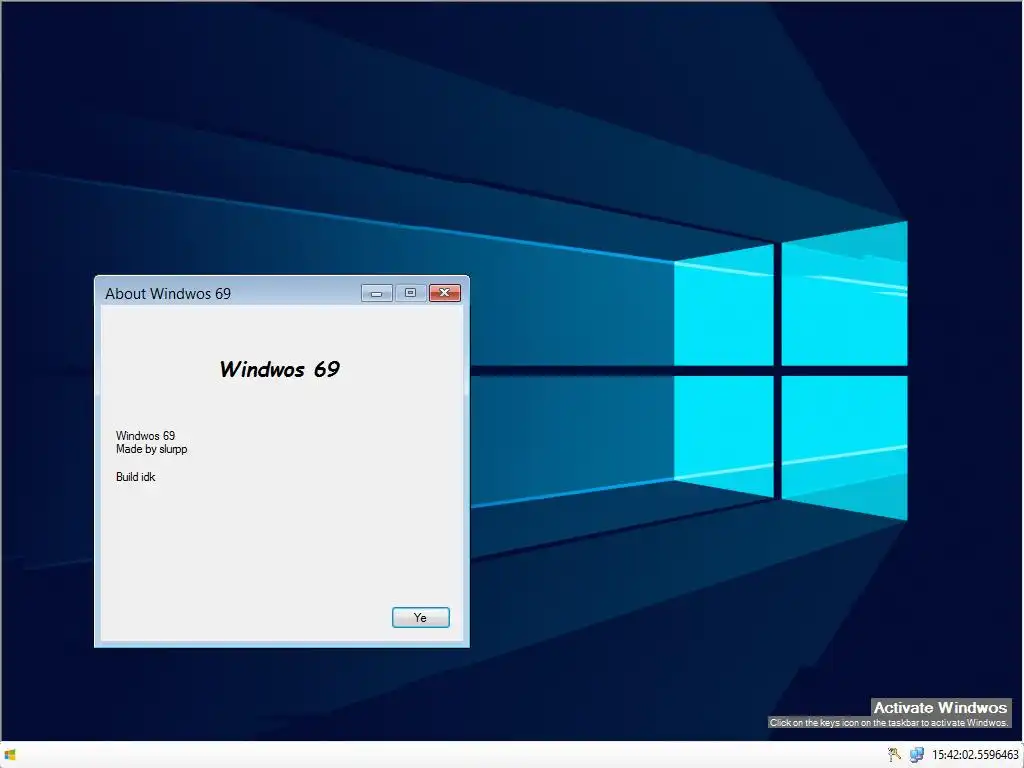Maximize the About Windwos 69 window
Screen dimensions: 1024x768
410,293
